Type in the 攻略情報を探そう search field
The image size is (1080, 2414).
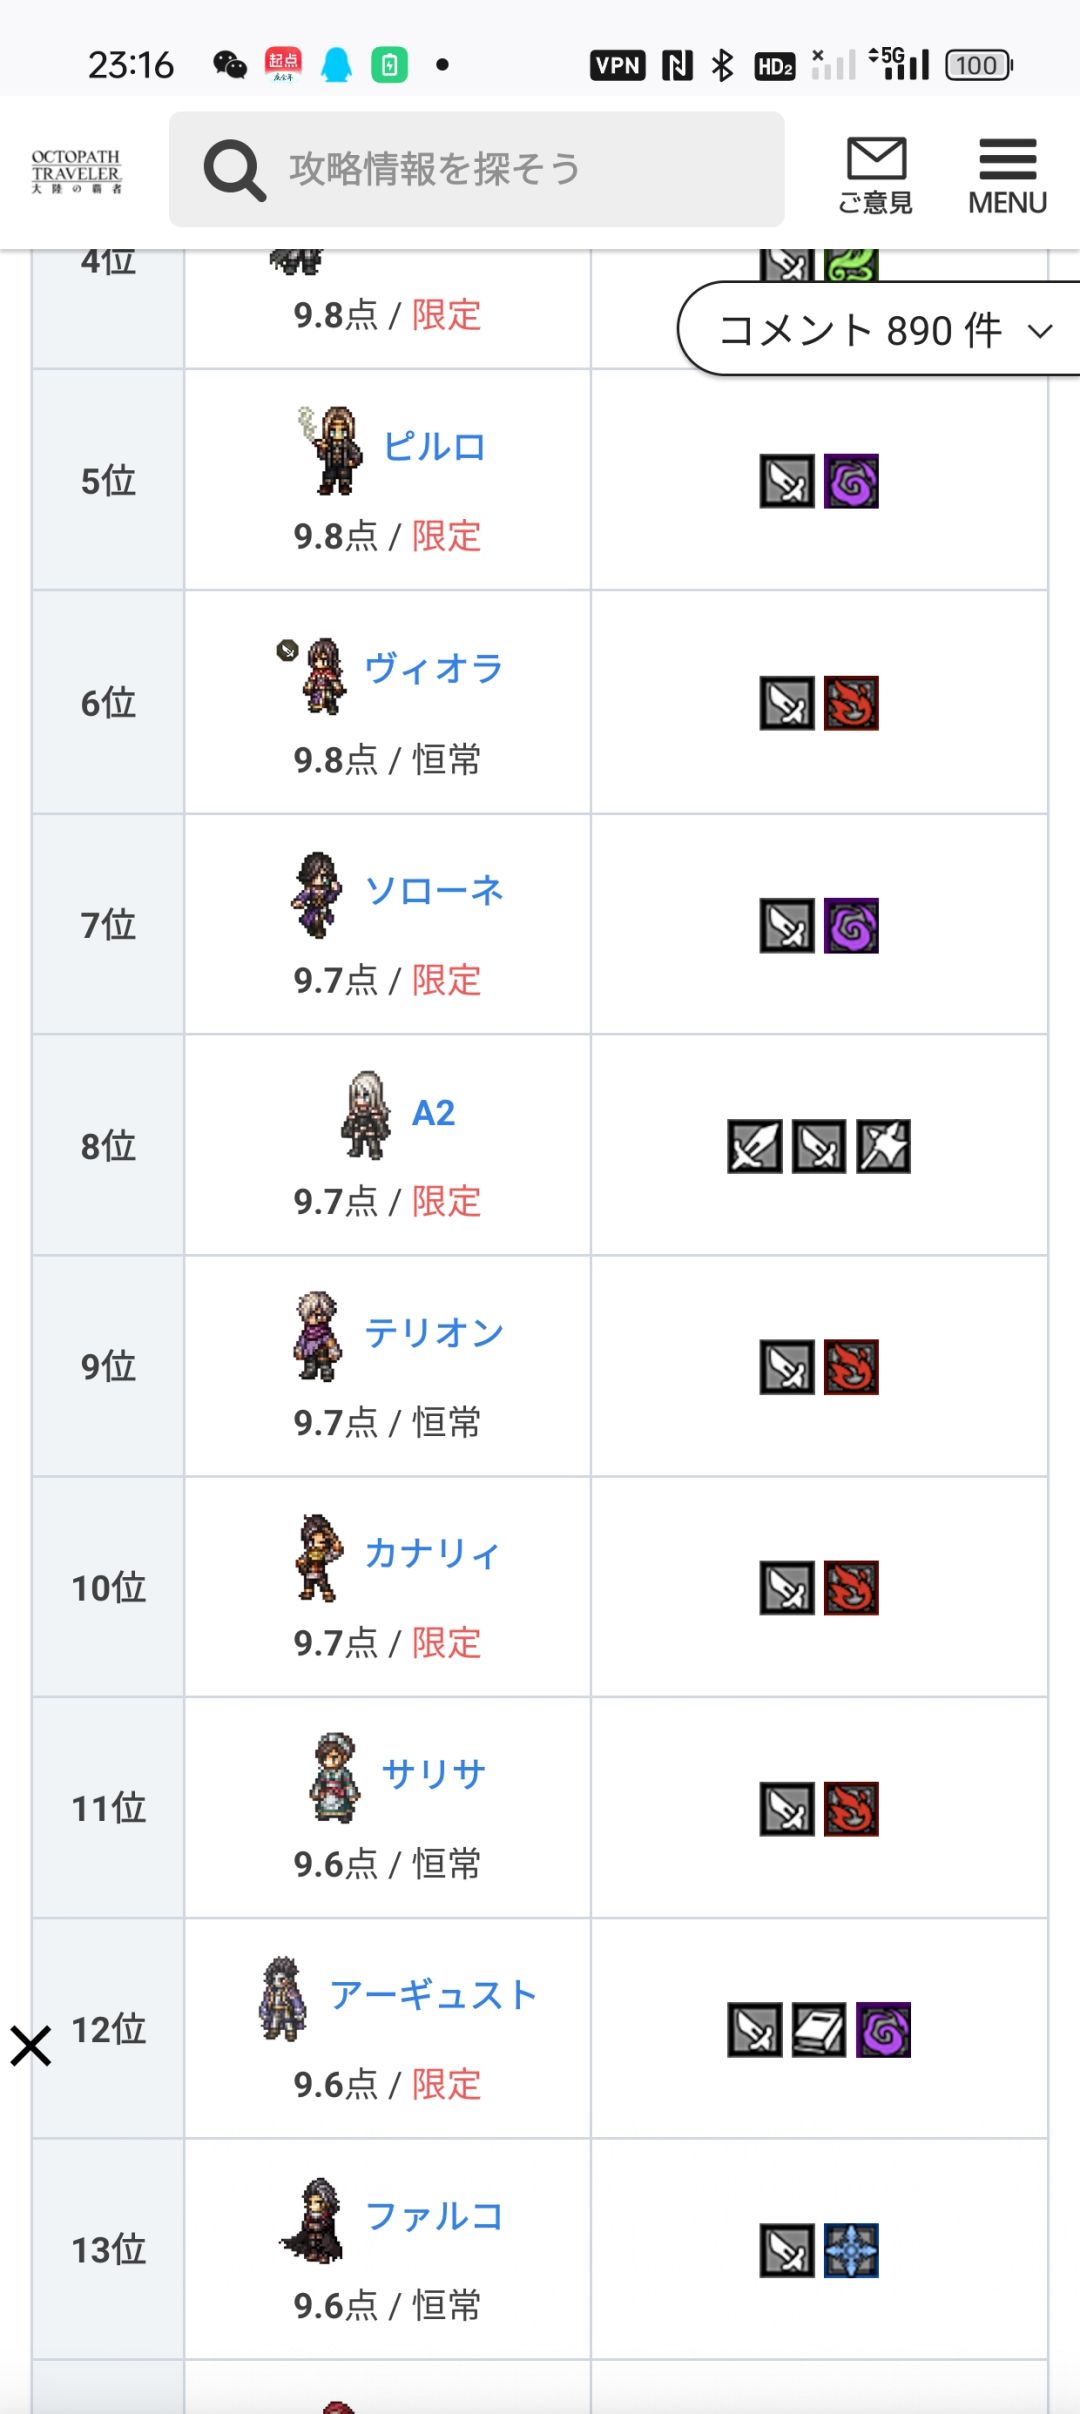(x=520, y=170)
